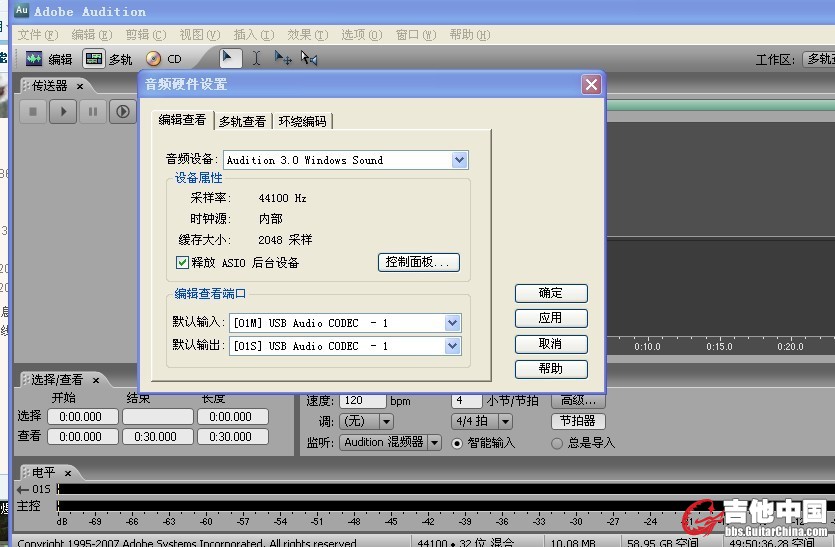This screenshot has width=835, height=547.
Task: Open the 默认输出 port dropdown
Action: [452, 346]
